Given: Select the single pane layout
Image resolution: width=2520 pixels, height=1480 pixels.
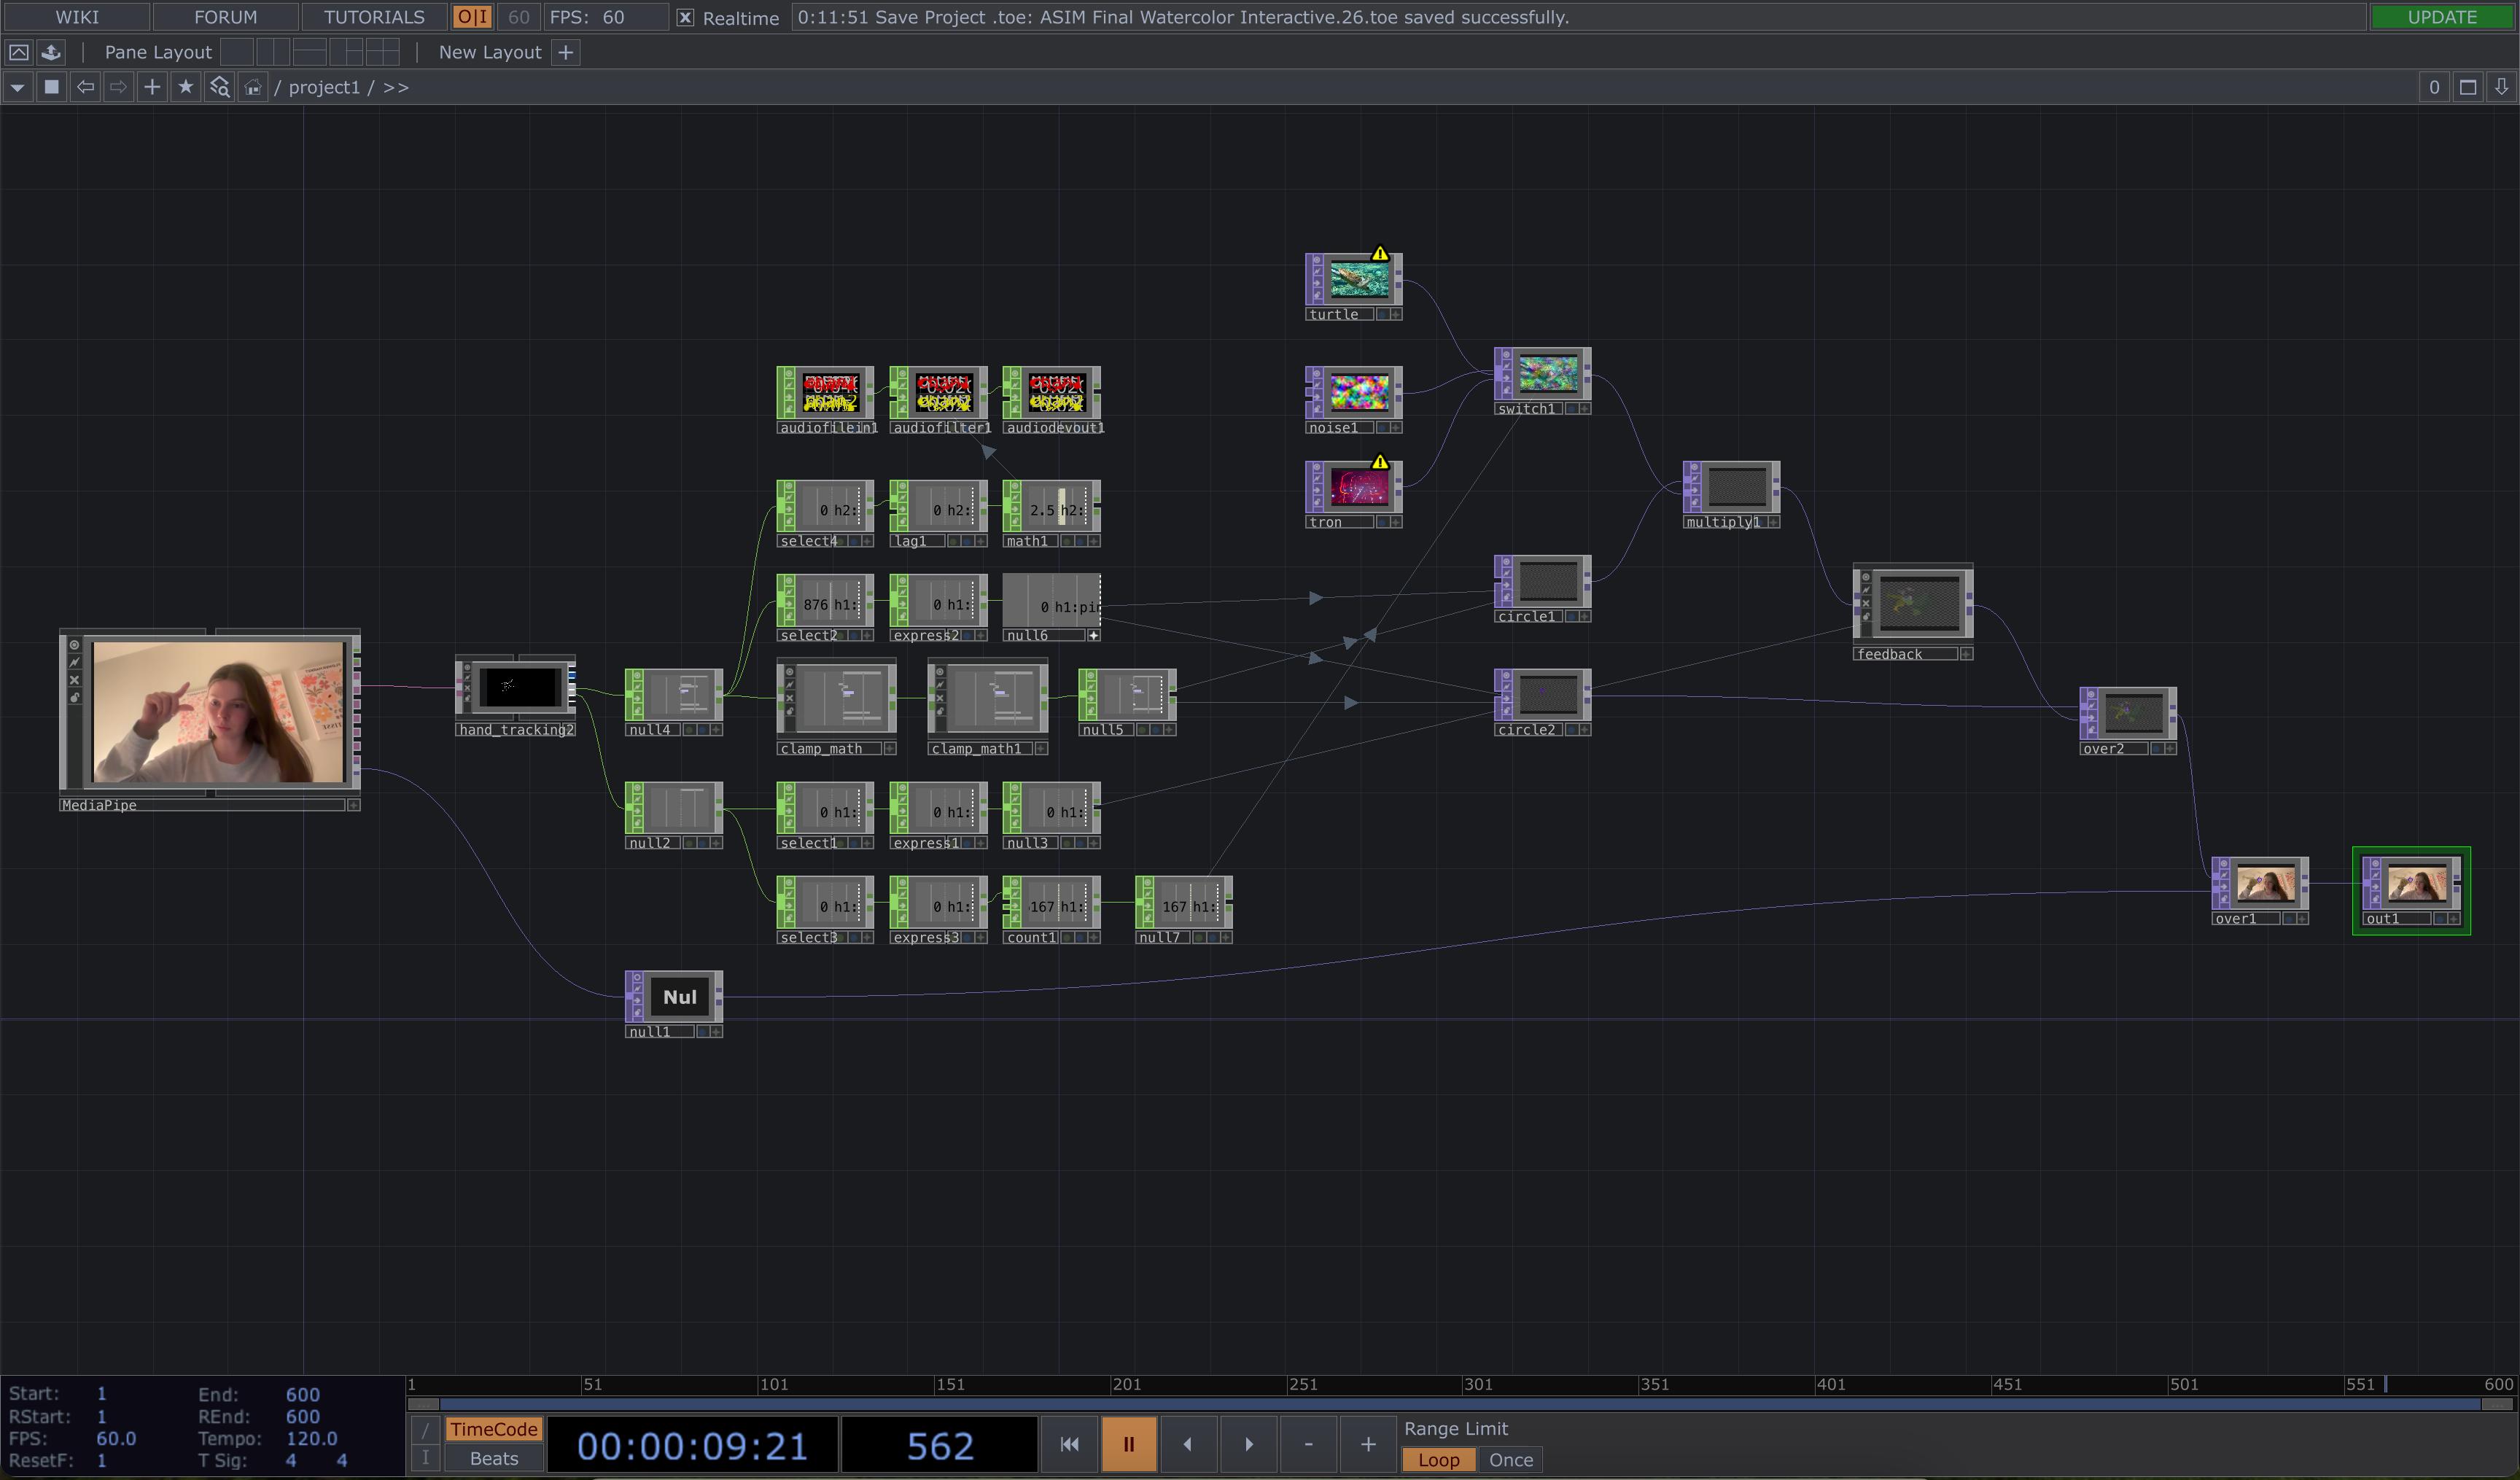Looking at the screenshot, I should point(236,52).
